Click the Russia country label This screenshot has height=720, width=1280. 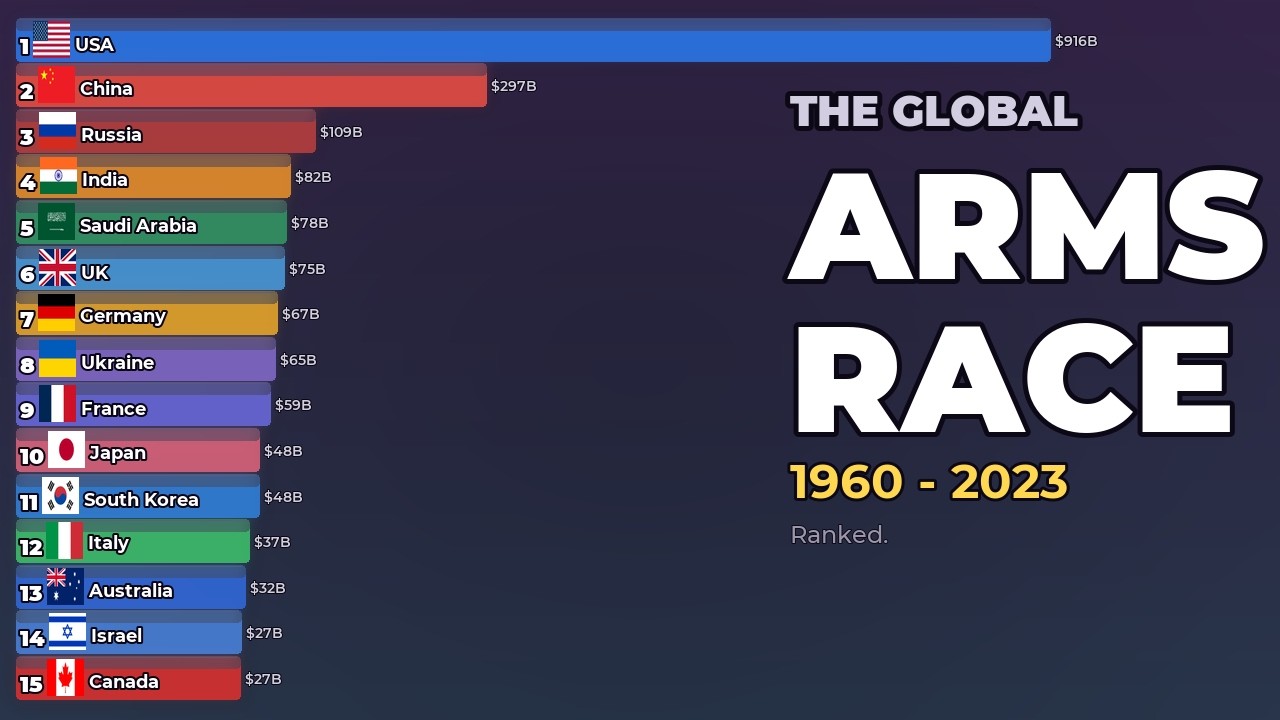pyautogui.click(x=111, y=134)
